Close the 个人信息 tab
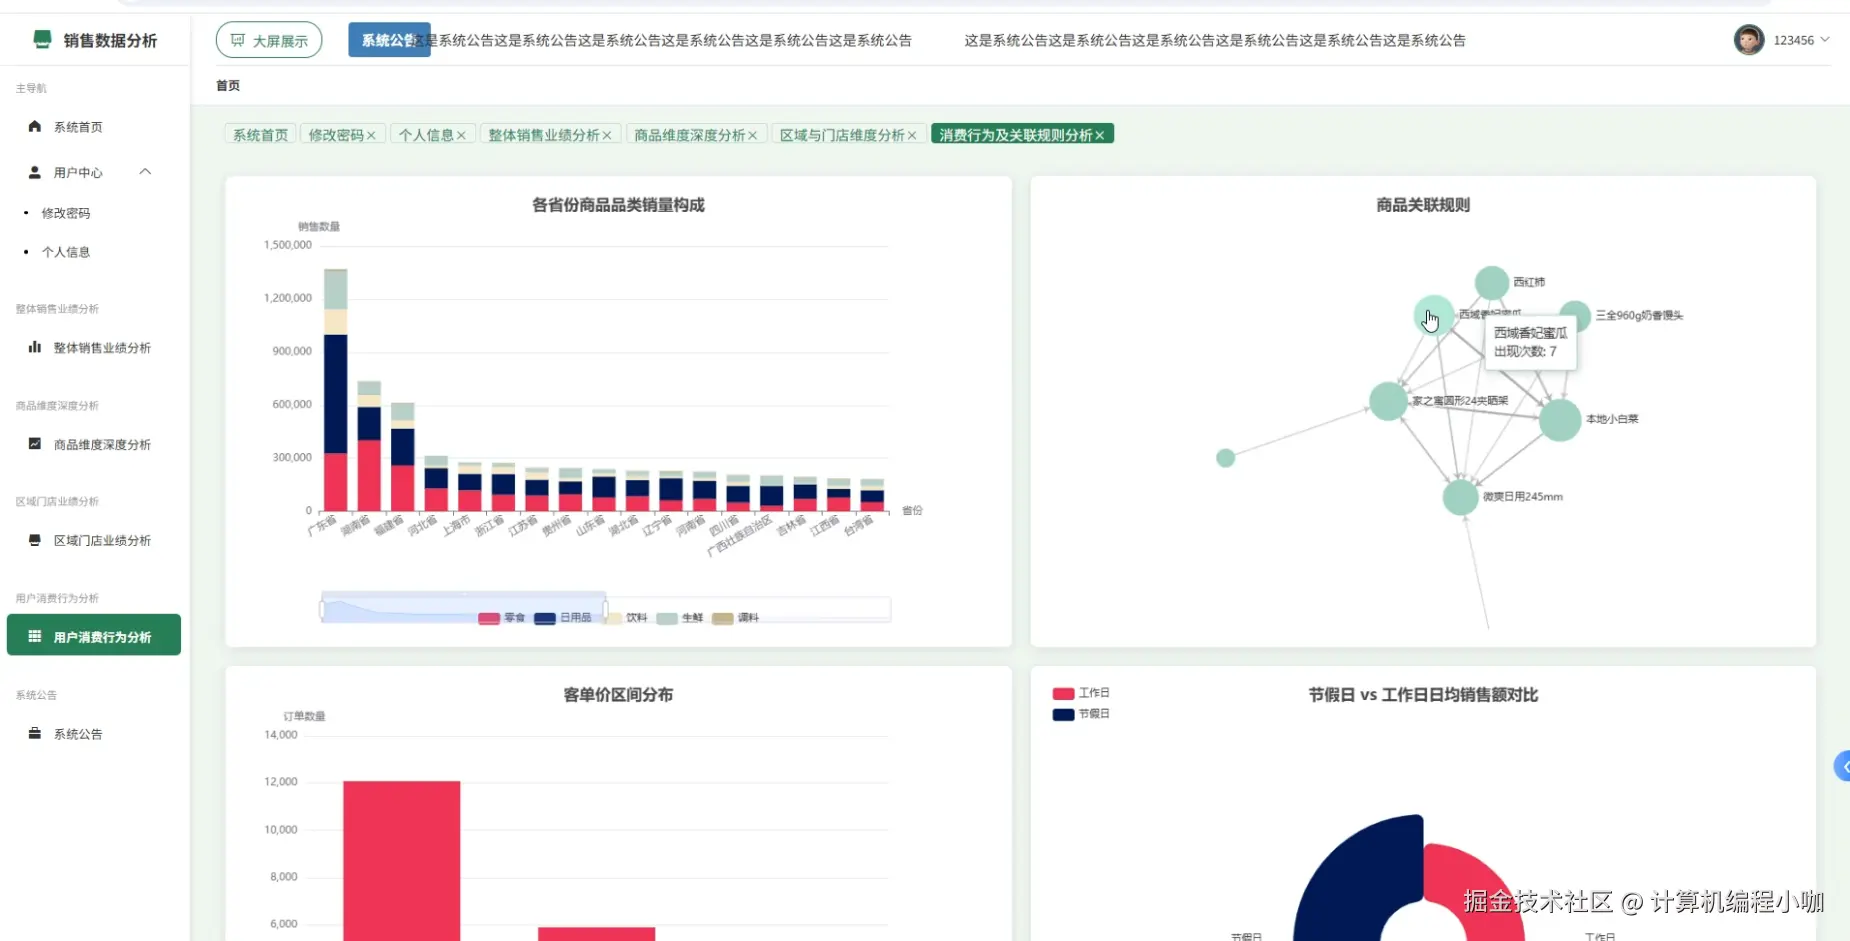 tap(461, 135)
